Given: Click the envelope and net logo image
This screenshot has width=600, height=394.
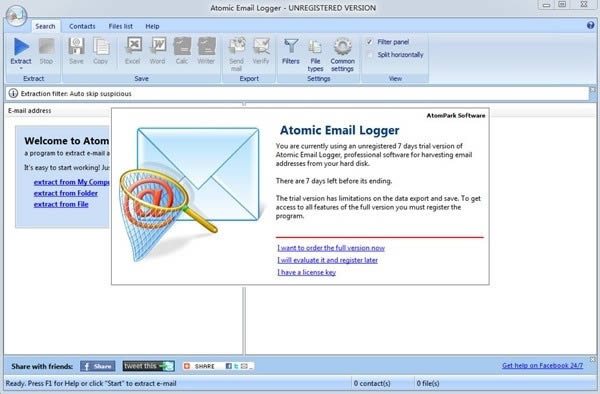Looking at the screenshot, I should coord(191,194).
